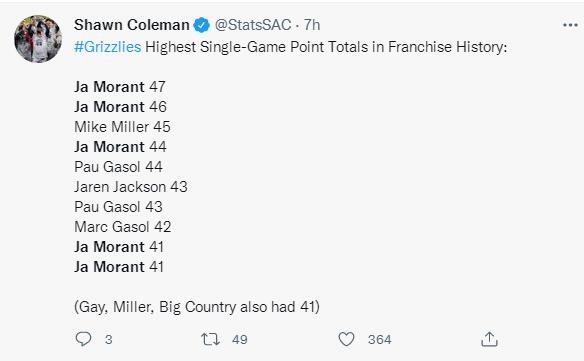Open the tweet's 7h timestamp

(312, 25)
